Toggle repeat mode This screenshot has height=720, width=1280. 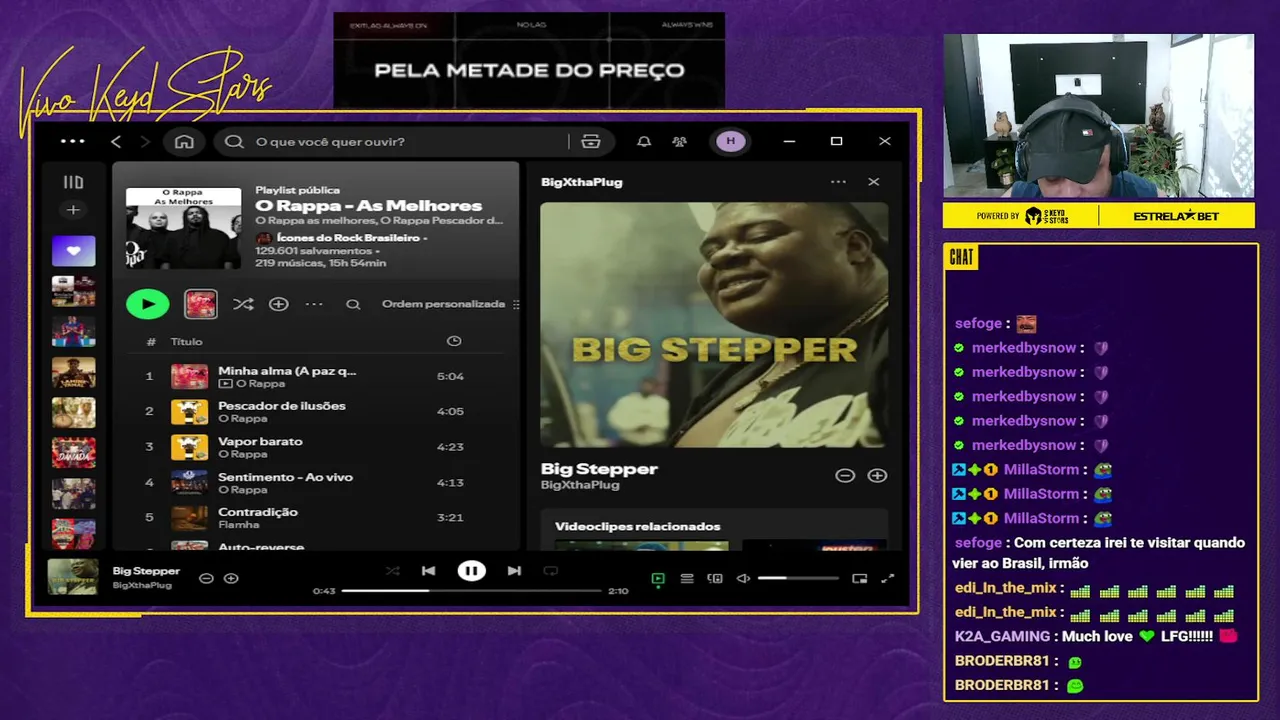(550, 571)
